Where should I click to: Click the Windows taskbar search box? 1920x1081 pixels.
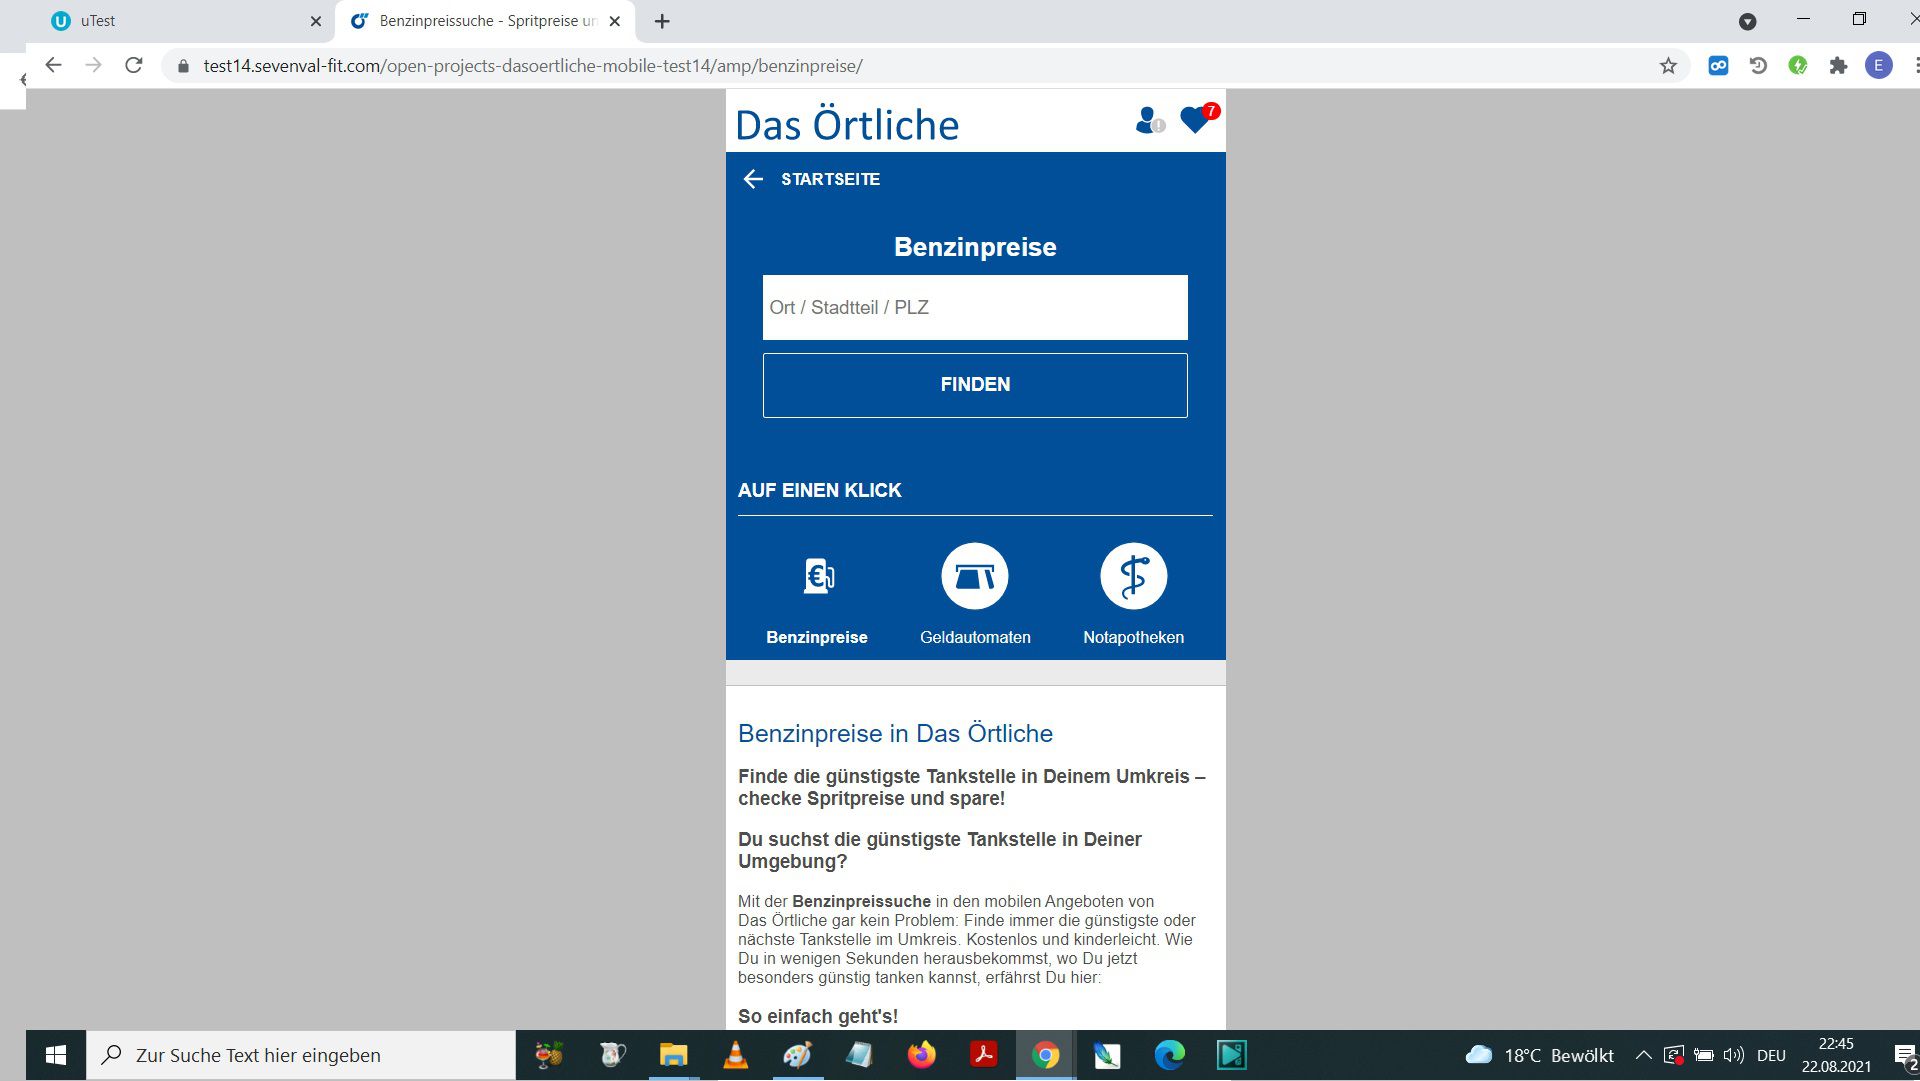pyautogui.click(x=301, y=1055)
